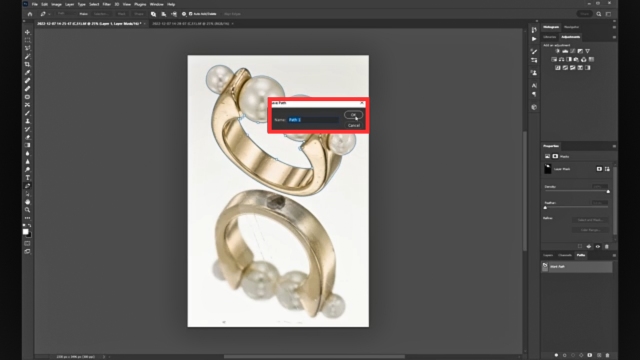
Task: Click the Name field containing Path 1
Action: pyautogui.click(x=313, y=120)
